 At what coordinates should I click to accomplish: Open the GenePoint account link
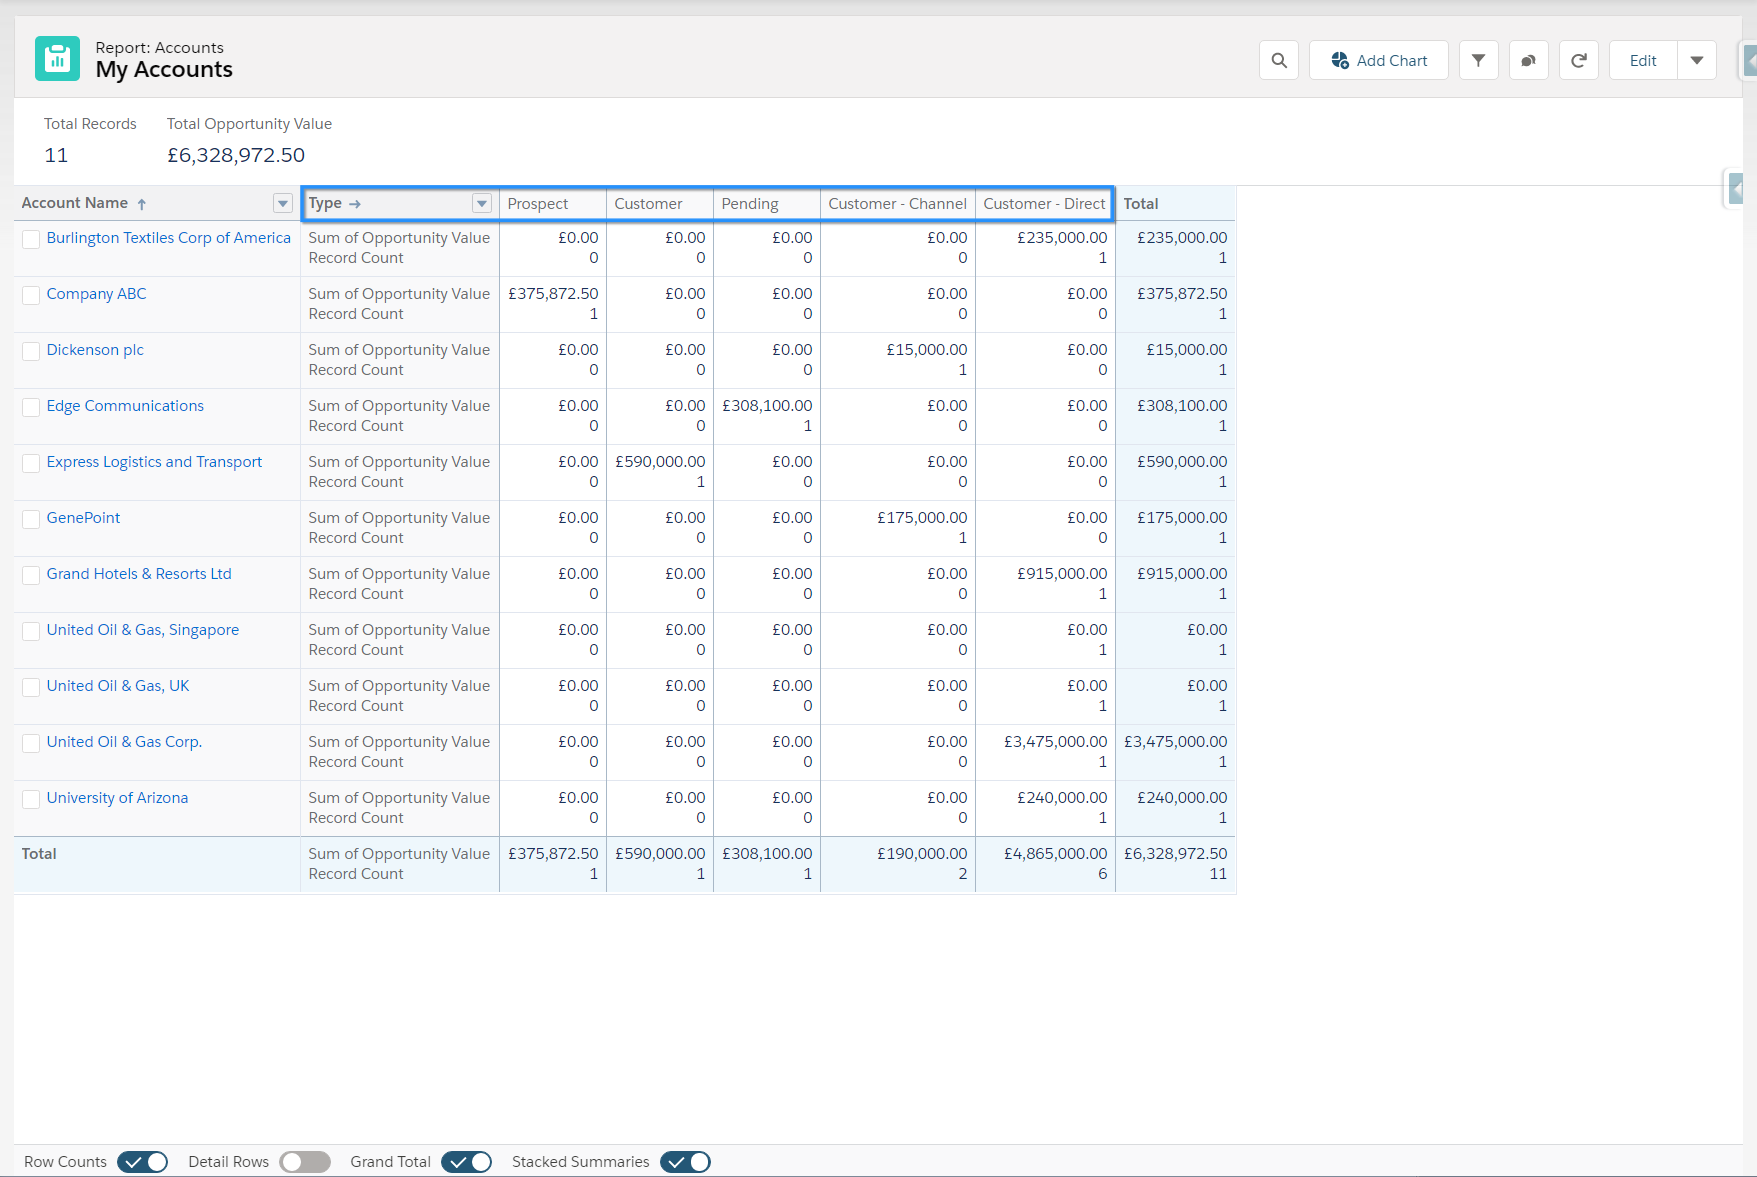pos(83,518)
